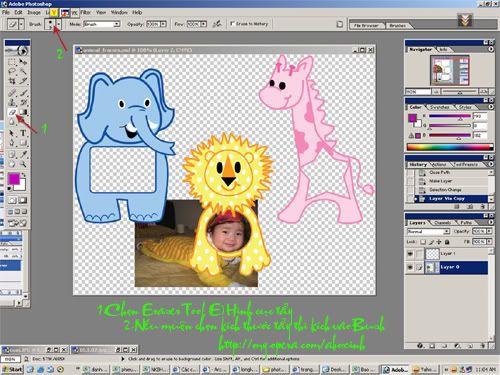The width and height of the screenshot is (500, 375).
Task: Hide Layer 1 with its eye icon
Action: point(410,254)
